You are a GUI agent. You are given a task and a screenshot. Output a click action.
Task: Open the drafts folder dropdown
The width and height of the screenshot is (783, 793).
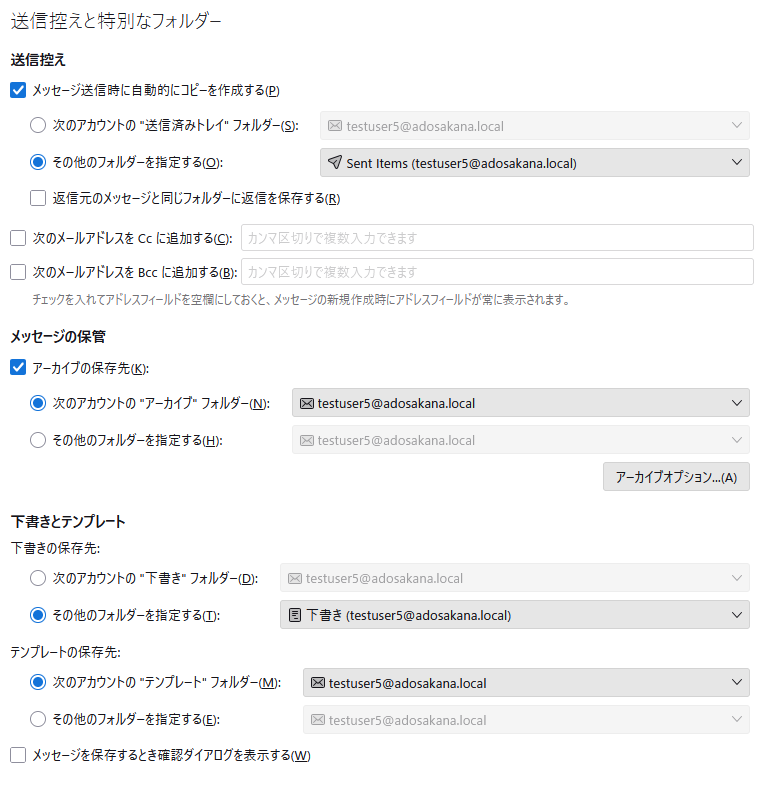click(x=515, y=614)
